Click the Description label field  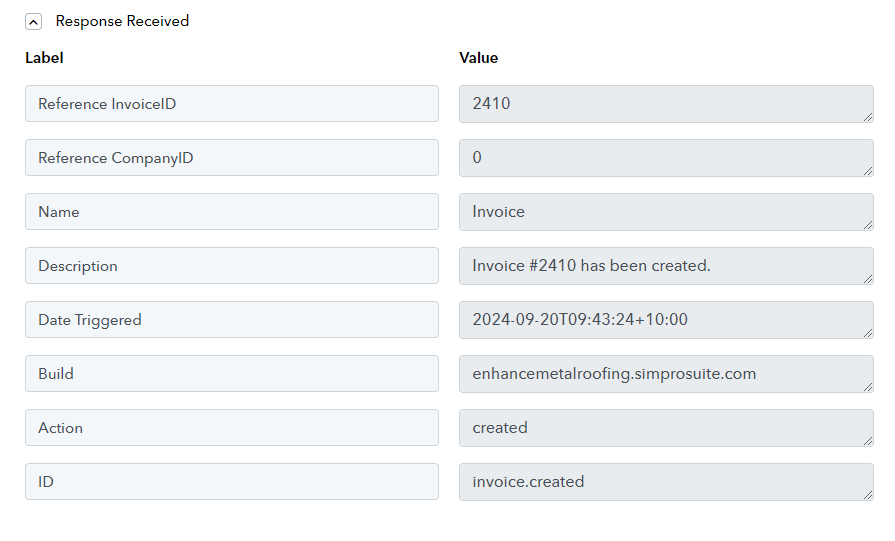pyautogui.click(x=232, y=265)
